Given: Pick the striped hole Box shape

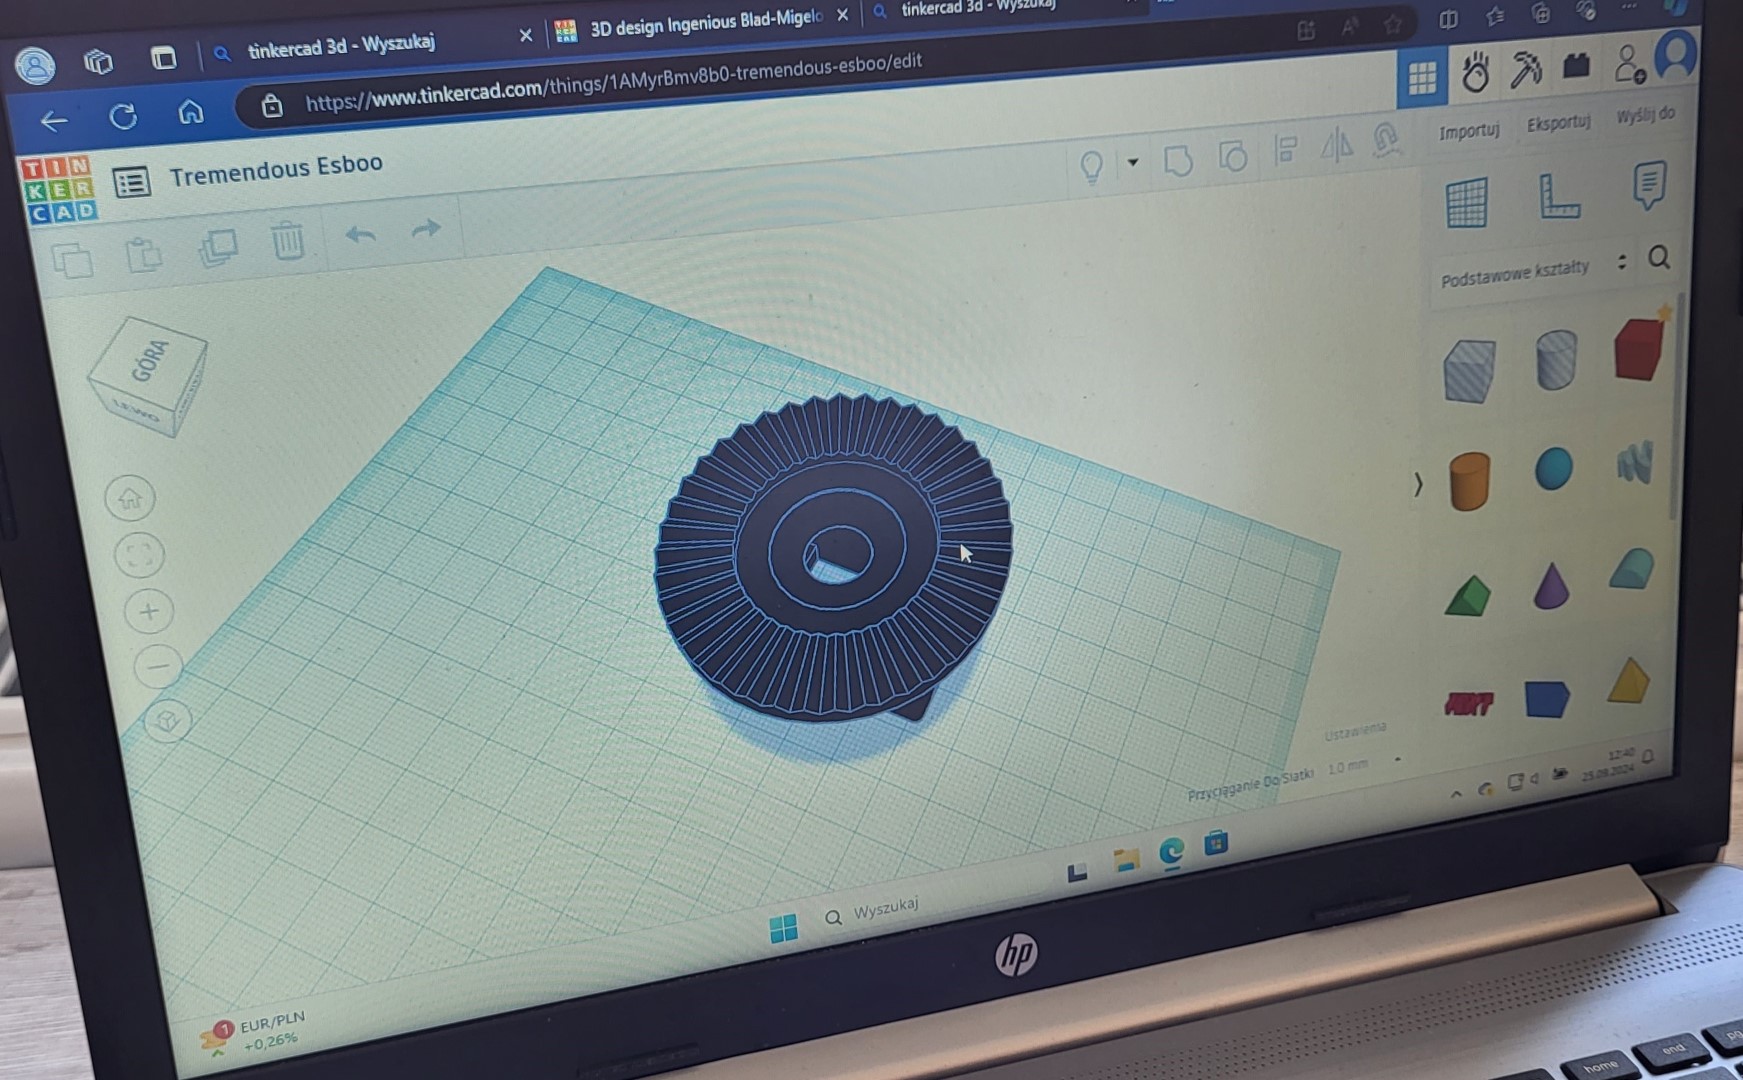Looking at the screenshot, I should [1469, 370].
